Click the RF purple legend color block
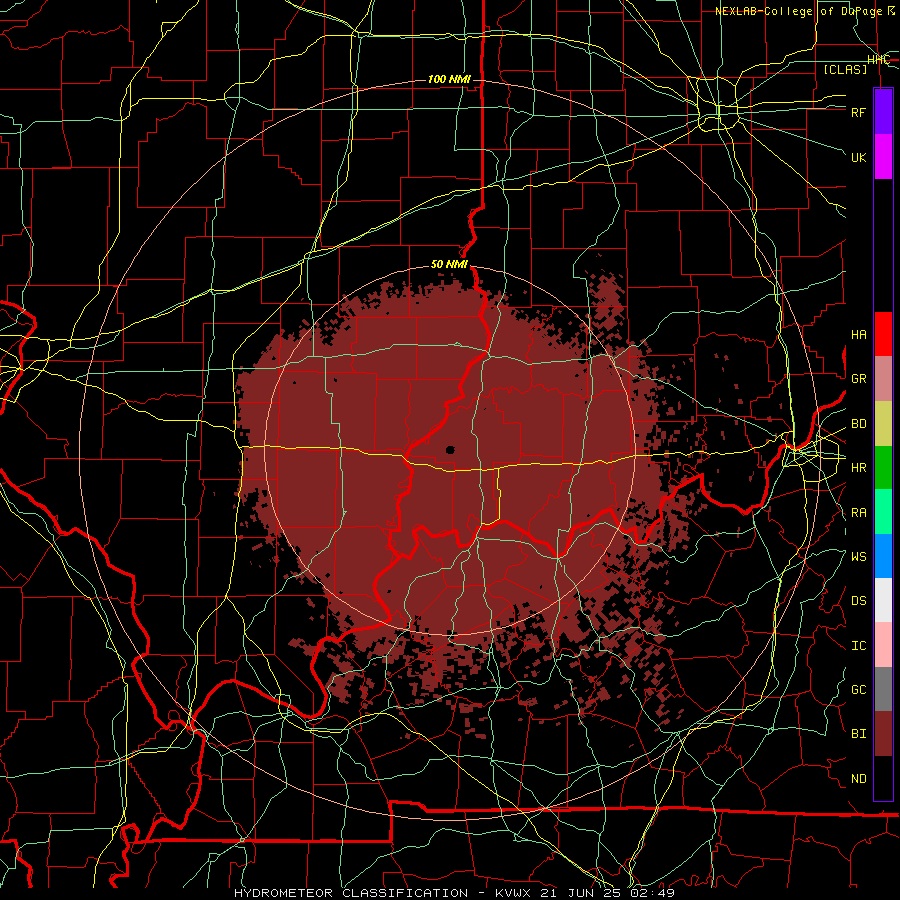 coord(883,112)
